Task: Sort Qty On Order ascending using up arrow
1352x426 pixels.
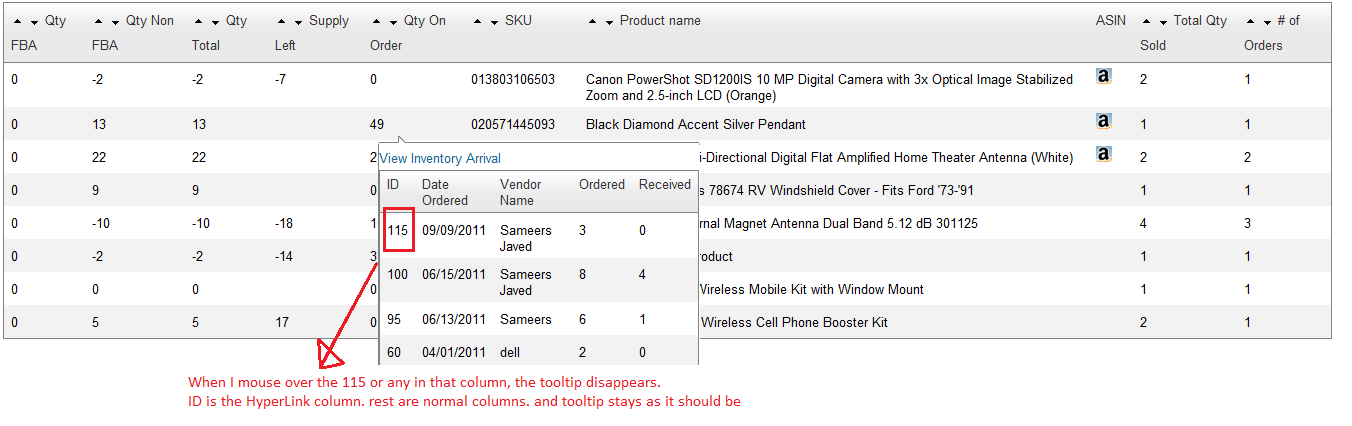Action: [376, 21]
